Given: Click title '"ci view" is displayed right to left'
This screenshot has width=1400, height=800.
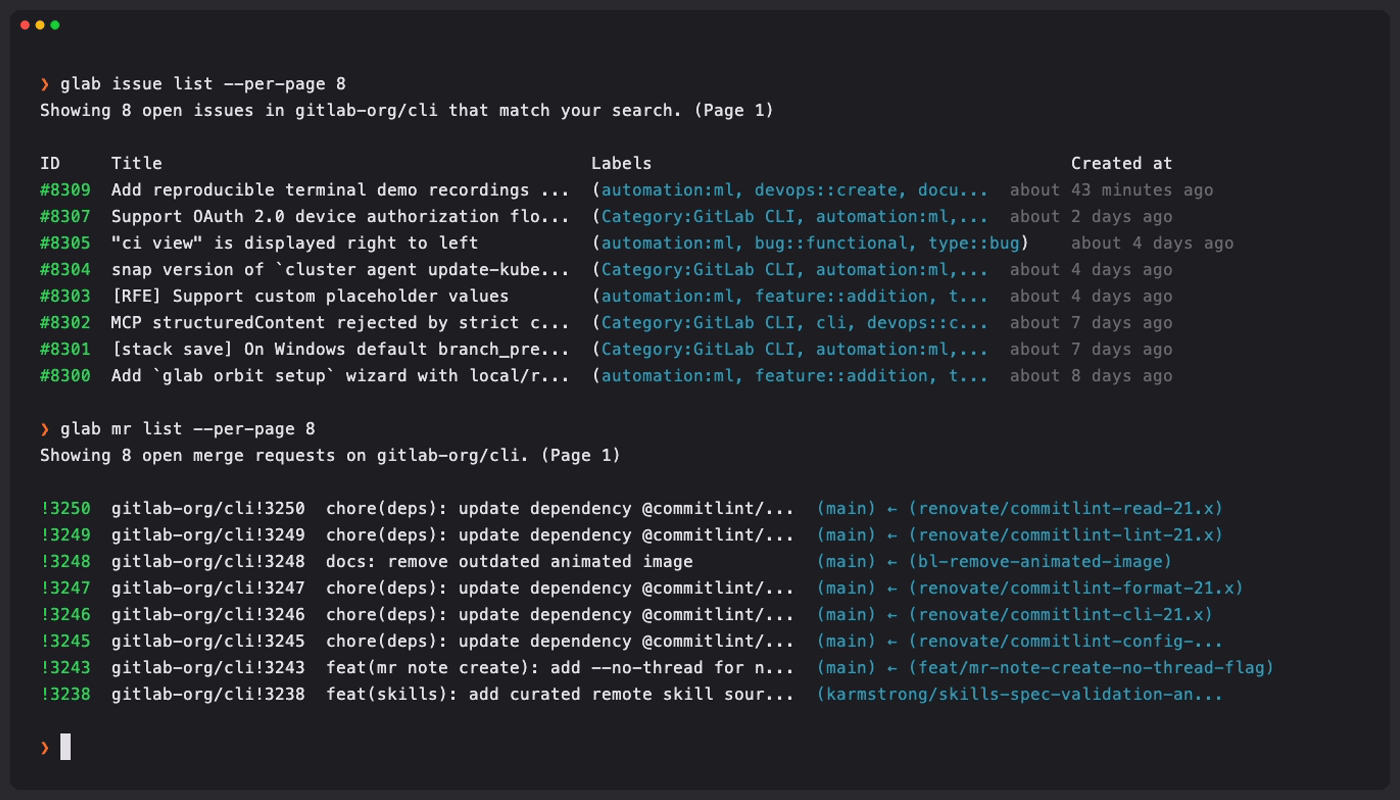Looking at the screenshot, I should (x=295, y=243).
